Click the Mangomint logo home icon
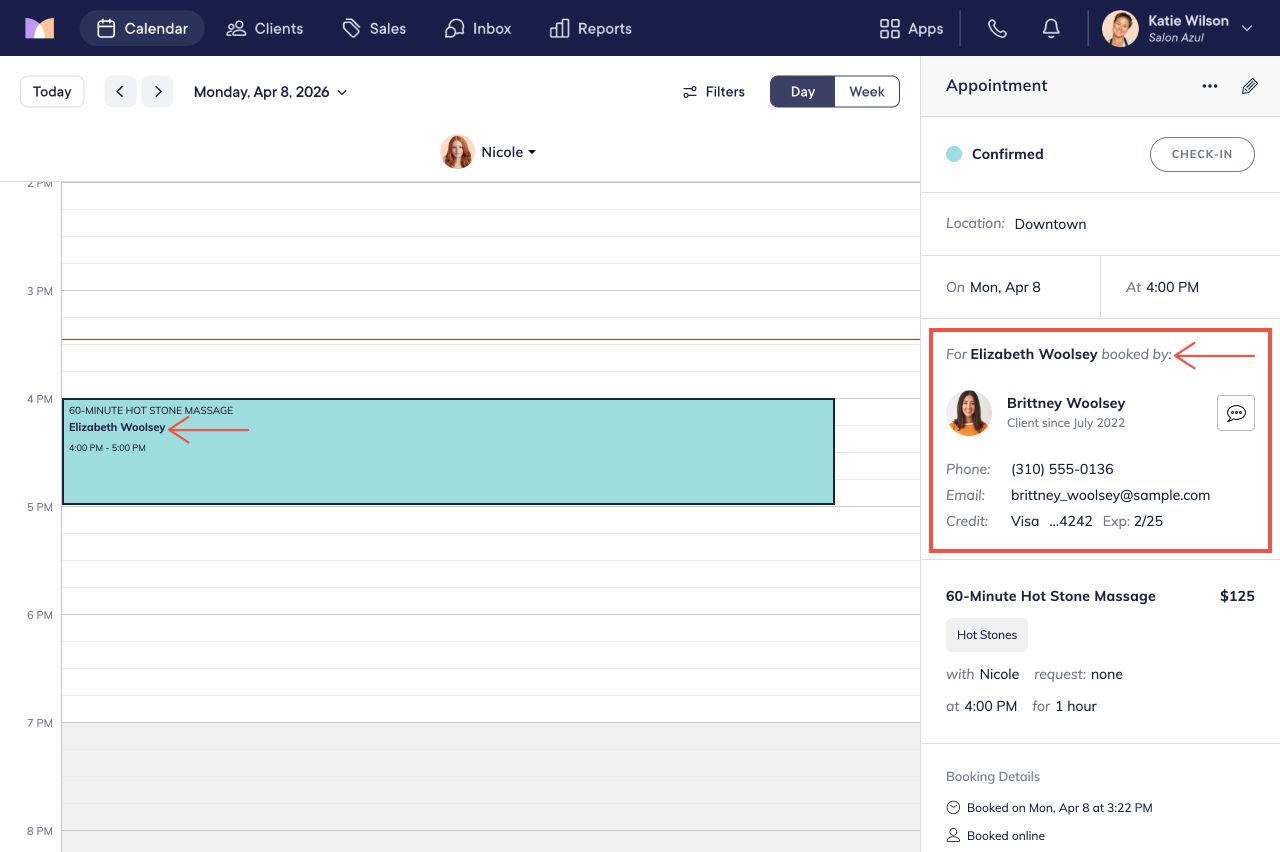 click(x=40, y=28)
